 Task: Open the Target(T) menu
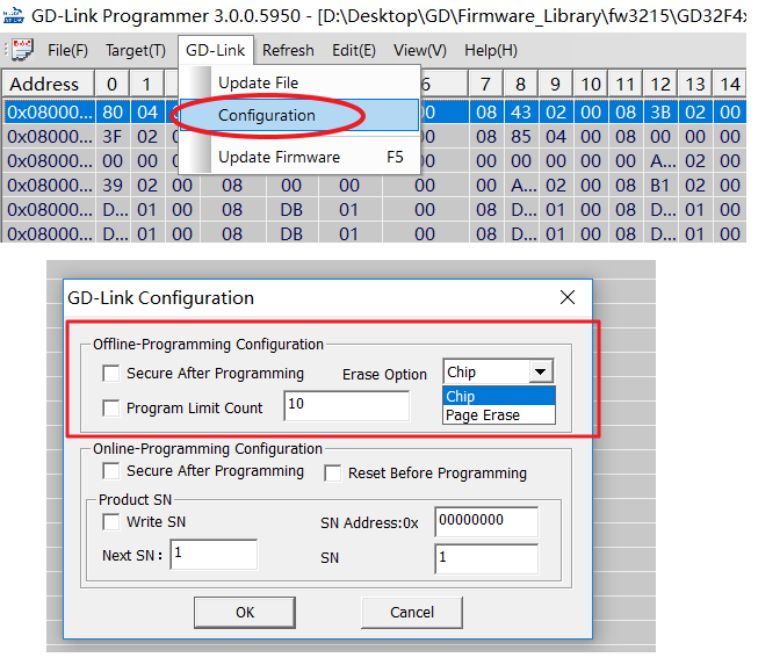(135, 50)
